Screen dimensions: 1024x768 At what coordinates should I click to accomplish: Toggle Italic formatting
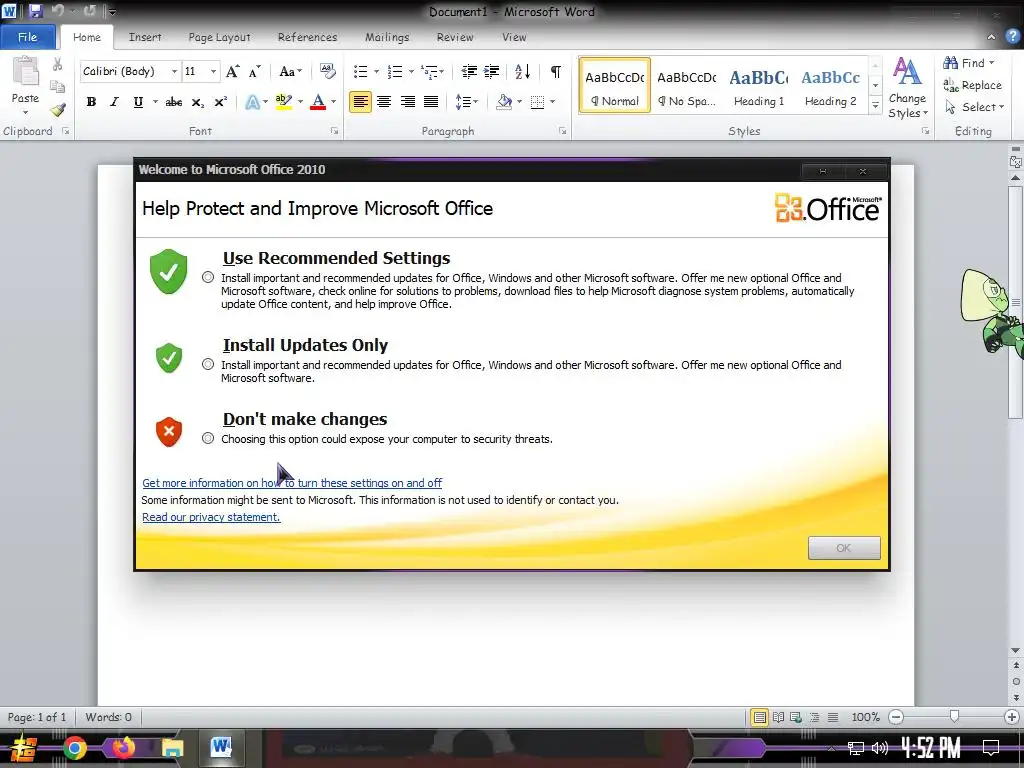(x=114, y=102)
